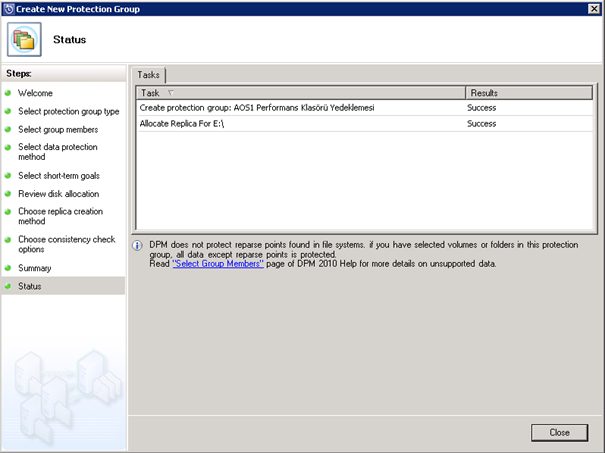Click the blue information icon beside DPM note
Screen dimensions: 605x453
[137, 245]
